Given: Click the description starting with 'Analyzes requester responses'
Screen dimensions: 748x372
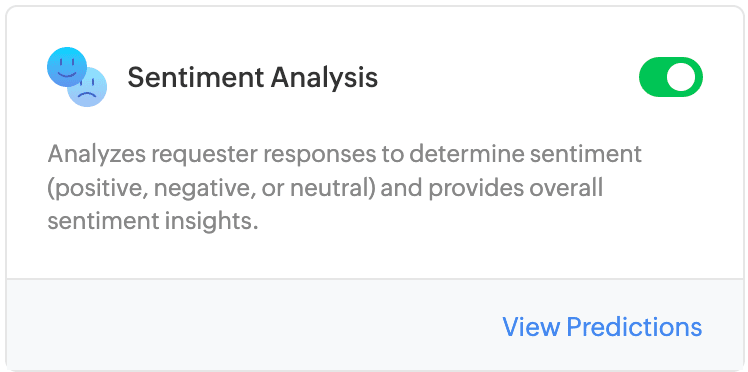Looking at the screenshot, I should click(344, 188).
